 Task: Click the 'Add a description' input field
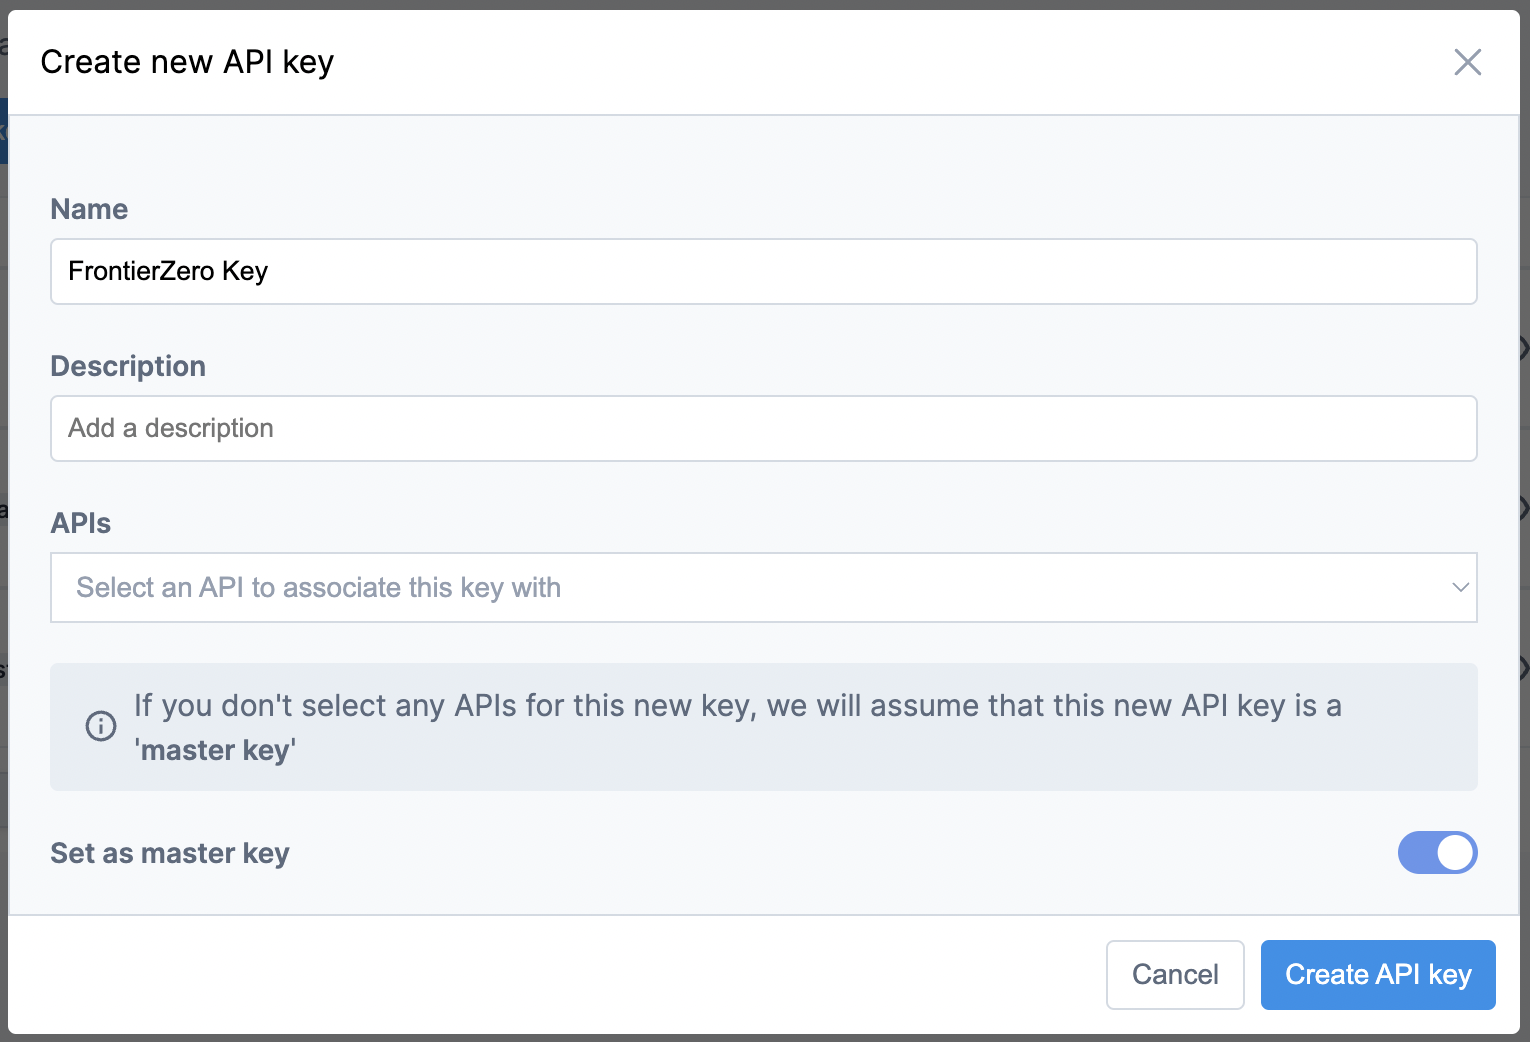[762, 428]
